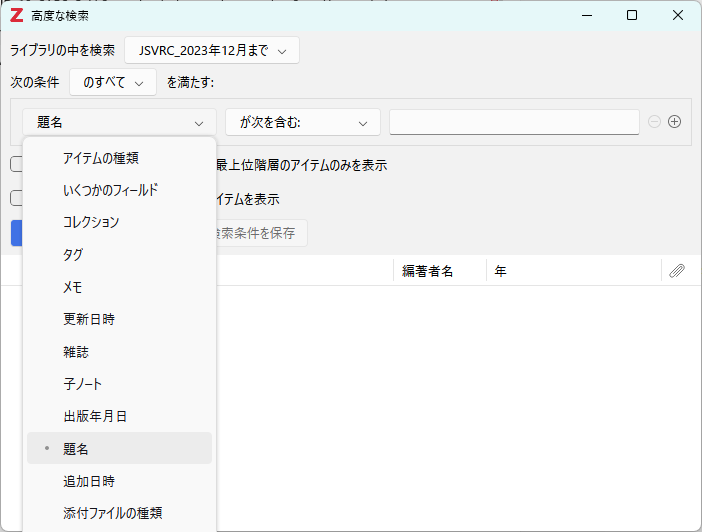This screenshot has height=532, width=702.
Task: Collapse the 題名 field dropdown
Action: tap(120, 122)
